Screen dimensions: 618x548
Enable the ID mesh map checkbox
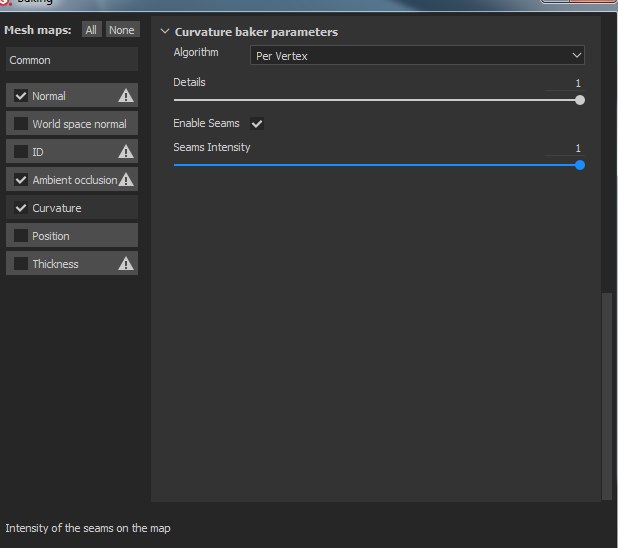pos(20,151)
